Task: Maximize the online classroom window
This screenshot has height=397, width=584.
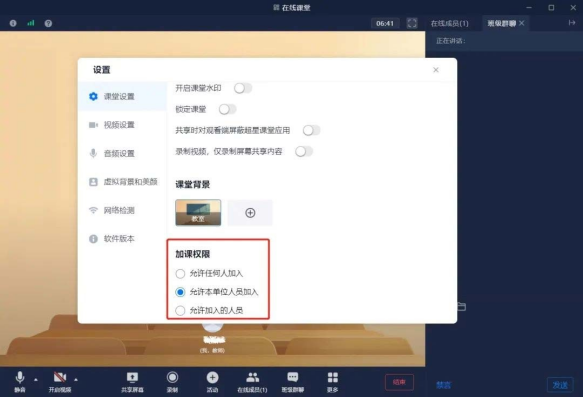Action: coord(551,7)
